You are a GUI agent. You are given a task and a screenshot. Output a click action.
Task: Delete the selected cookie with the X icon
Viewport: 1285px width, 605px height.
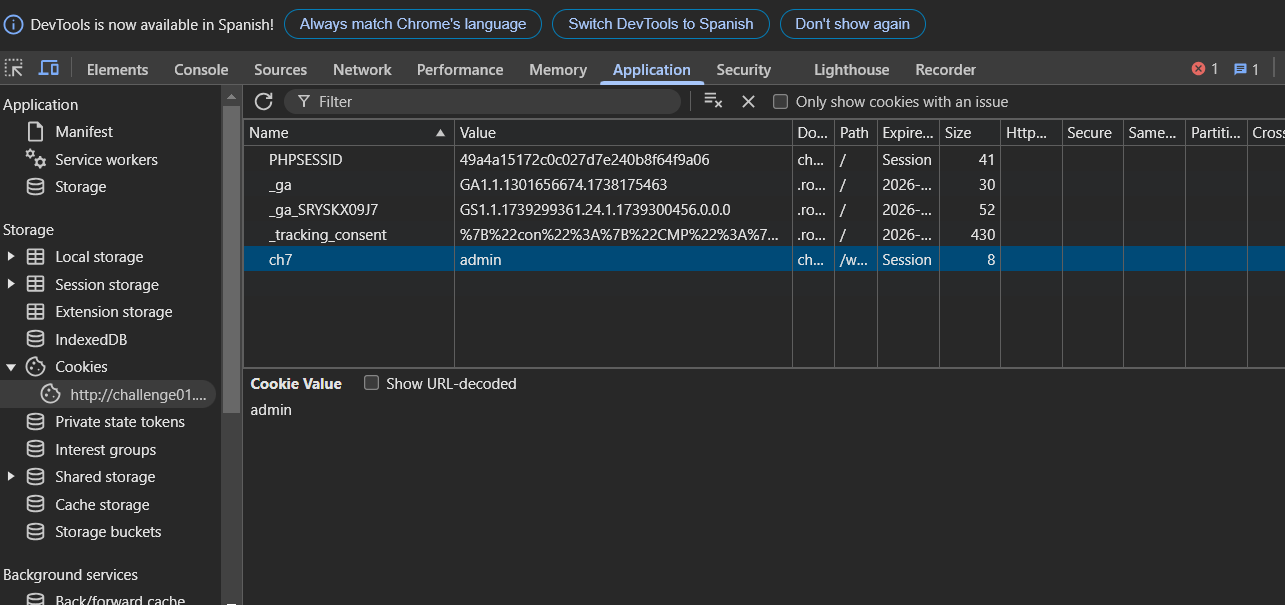click(x=748, y=101)
